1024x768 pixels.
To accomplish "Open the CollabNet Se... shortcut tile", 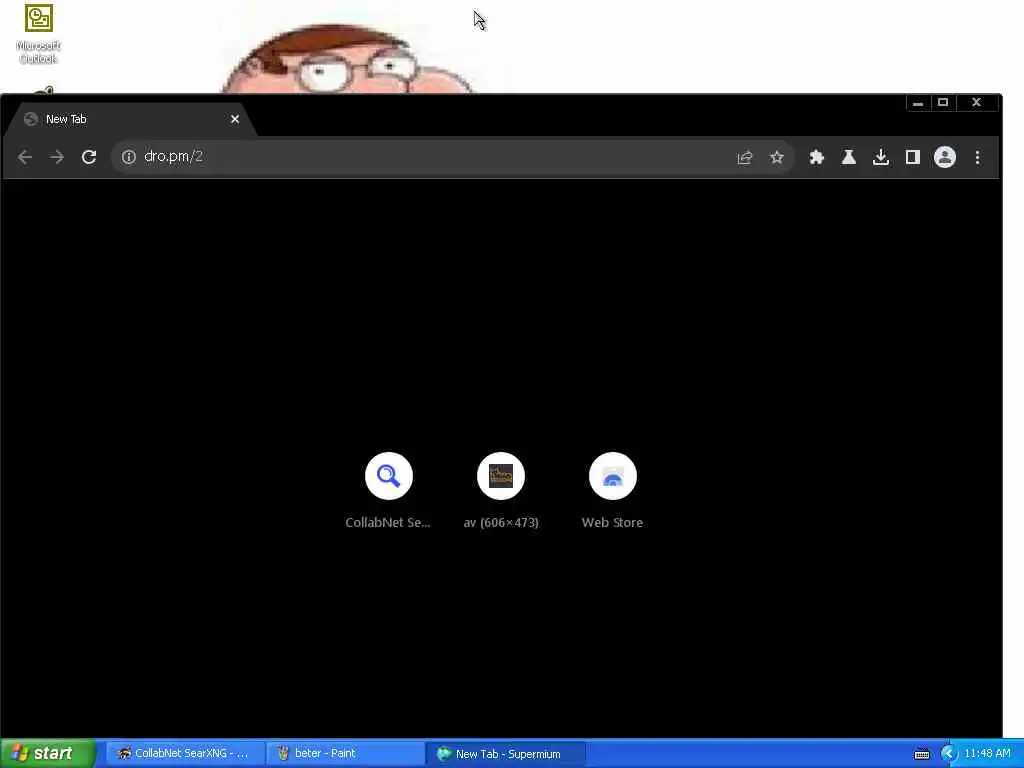I will (388, 490).
